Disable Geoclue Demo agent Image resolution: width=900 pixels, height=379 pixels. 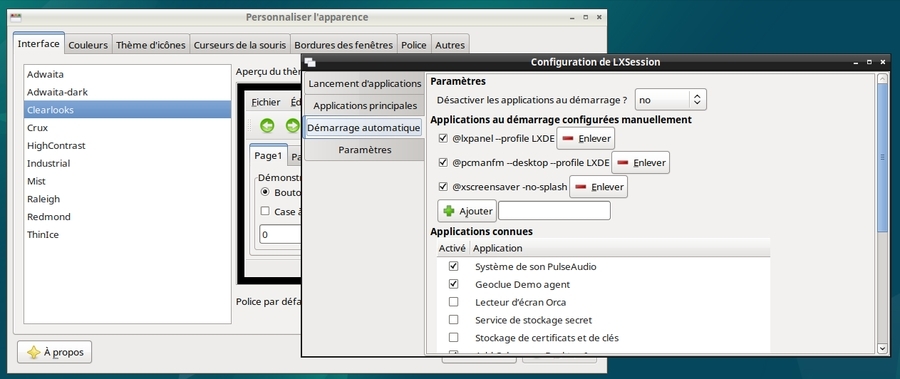(453, 284)
